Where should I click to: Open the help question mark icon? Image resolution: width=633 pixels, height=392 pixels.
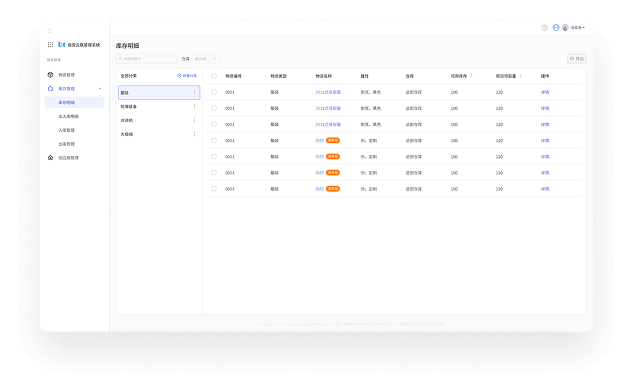tap(545, 27)
